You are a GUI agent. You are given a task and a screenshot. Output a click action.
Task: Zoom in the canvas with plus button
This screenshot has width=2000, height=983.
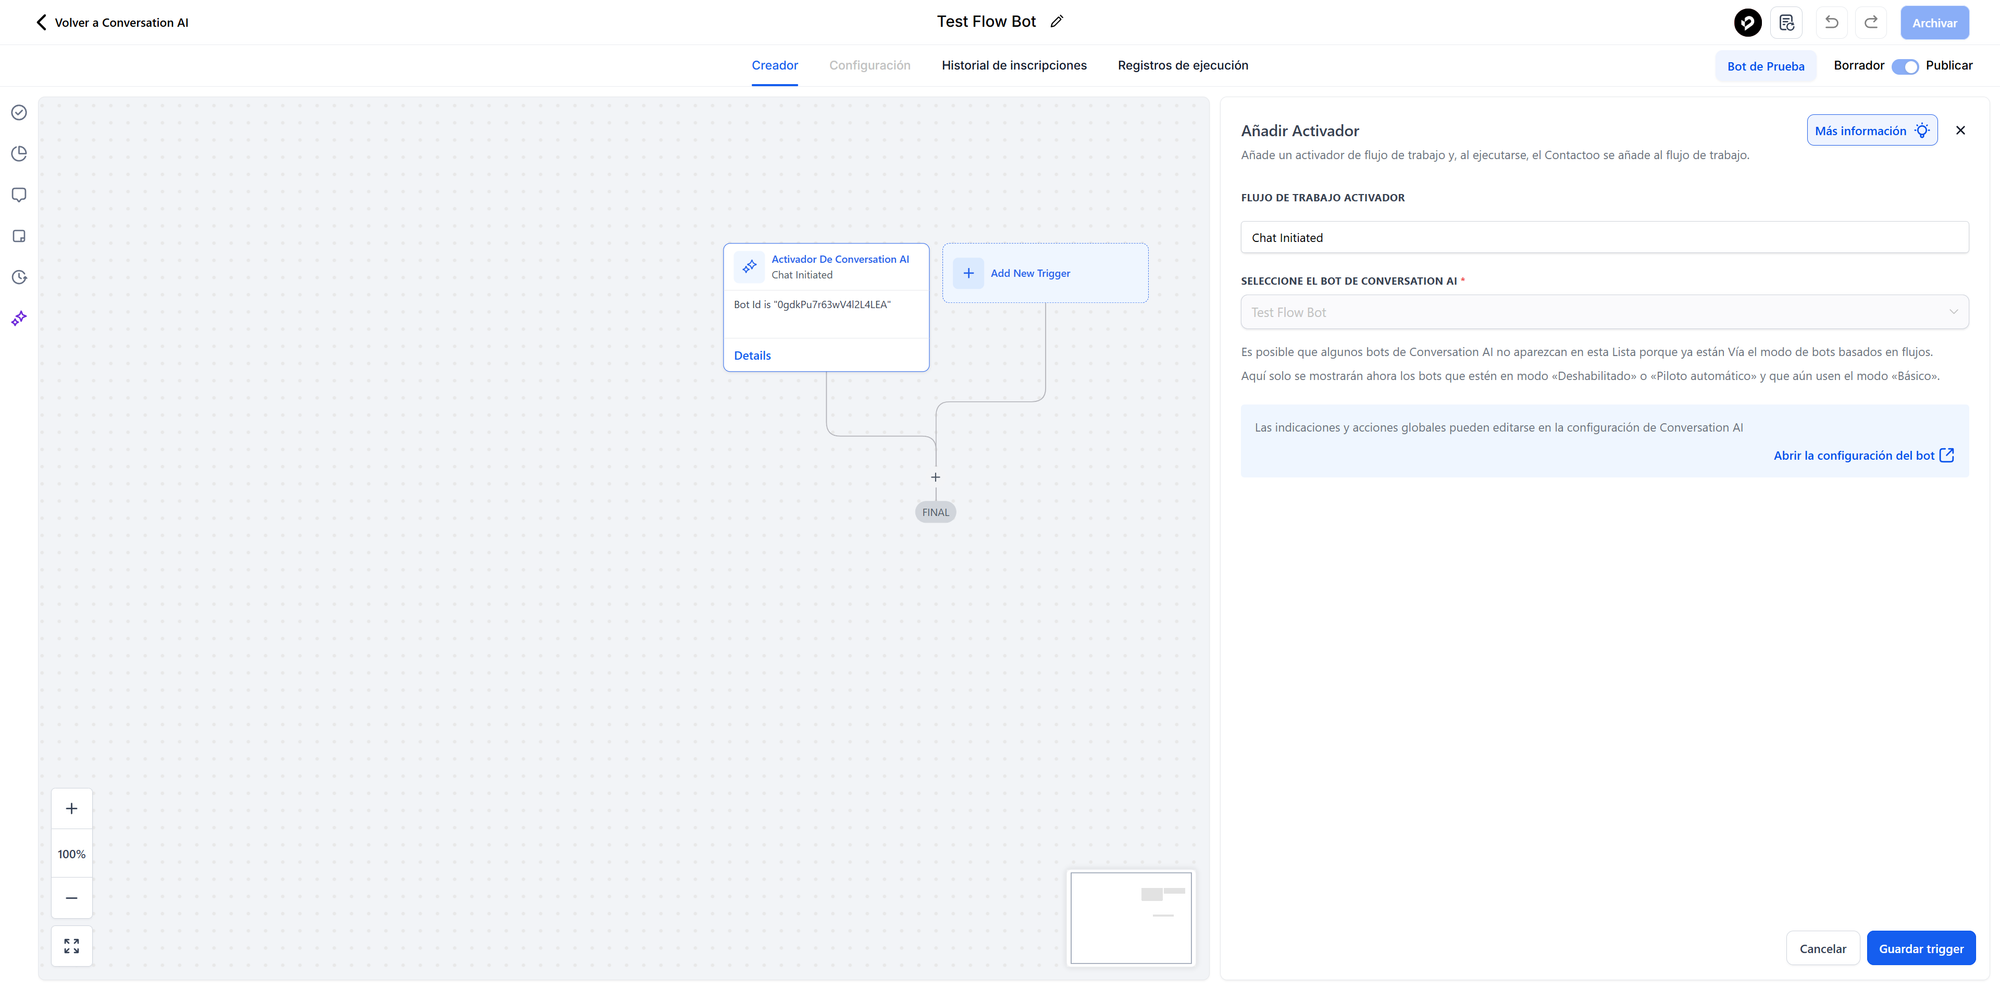[72, 809]
